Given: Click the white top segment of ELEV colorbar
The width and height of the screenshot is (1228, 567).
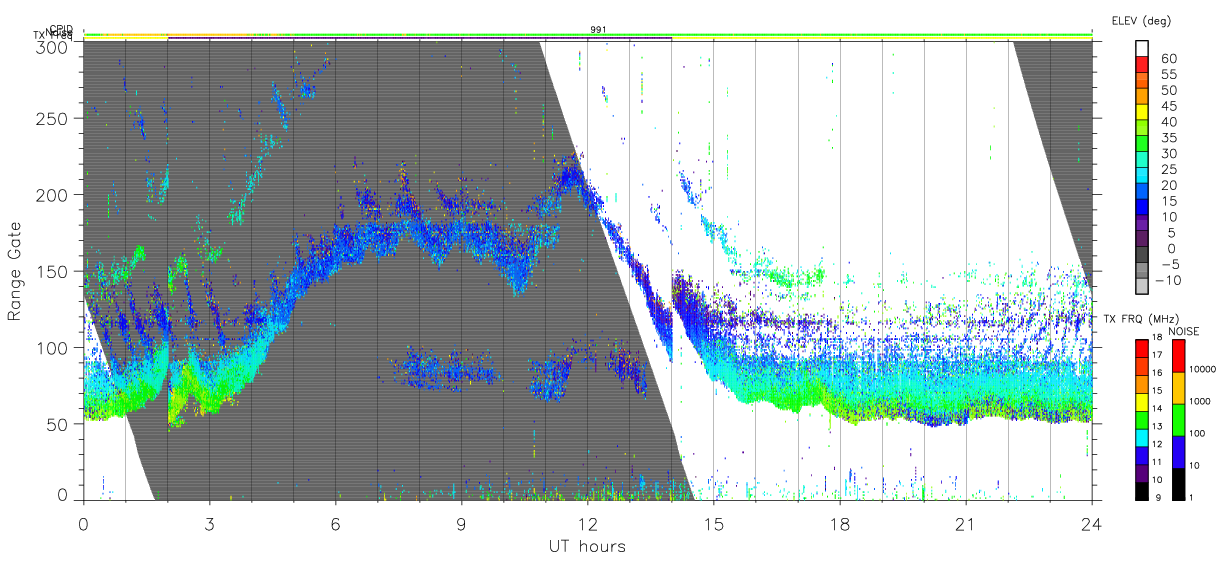Looking at the screenshot, I should pos(1143,48).
